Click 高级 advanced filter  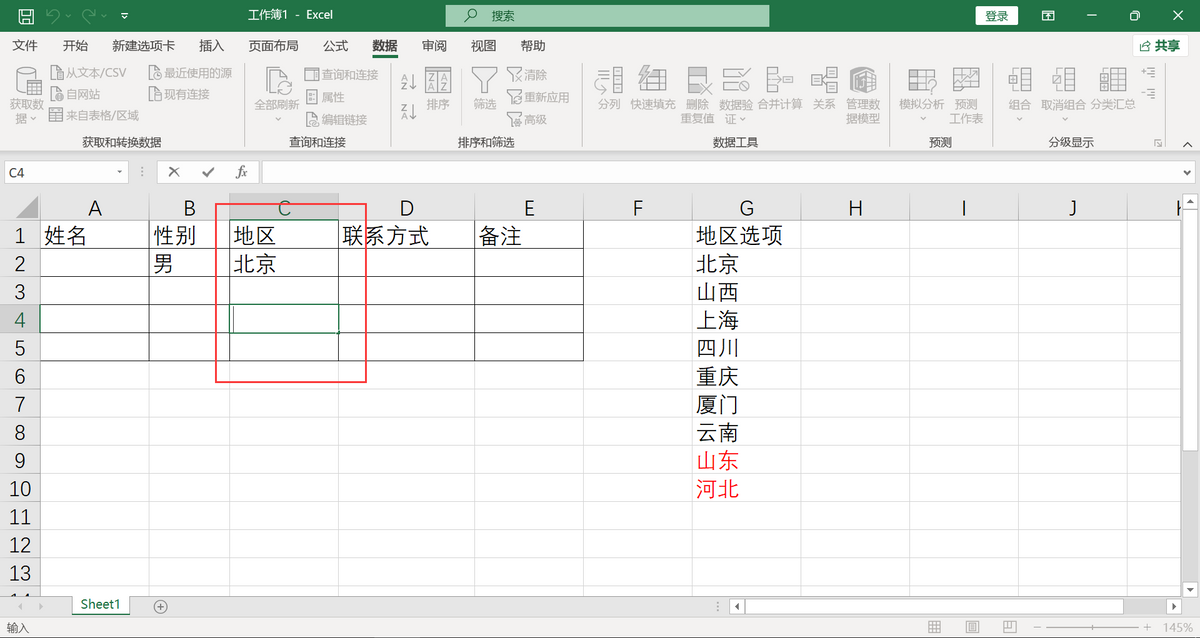pos(527,119)
